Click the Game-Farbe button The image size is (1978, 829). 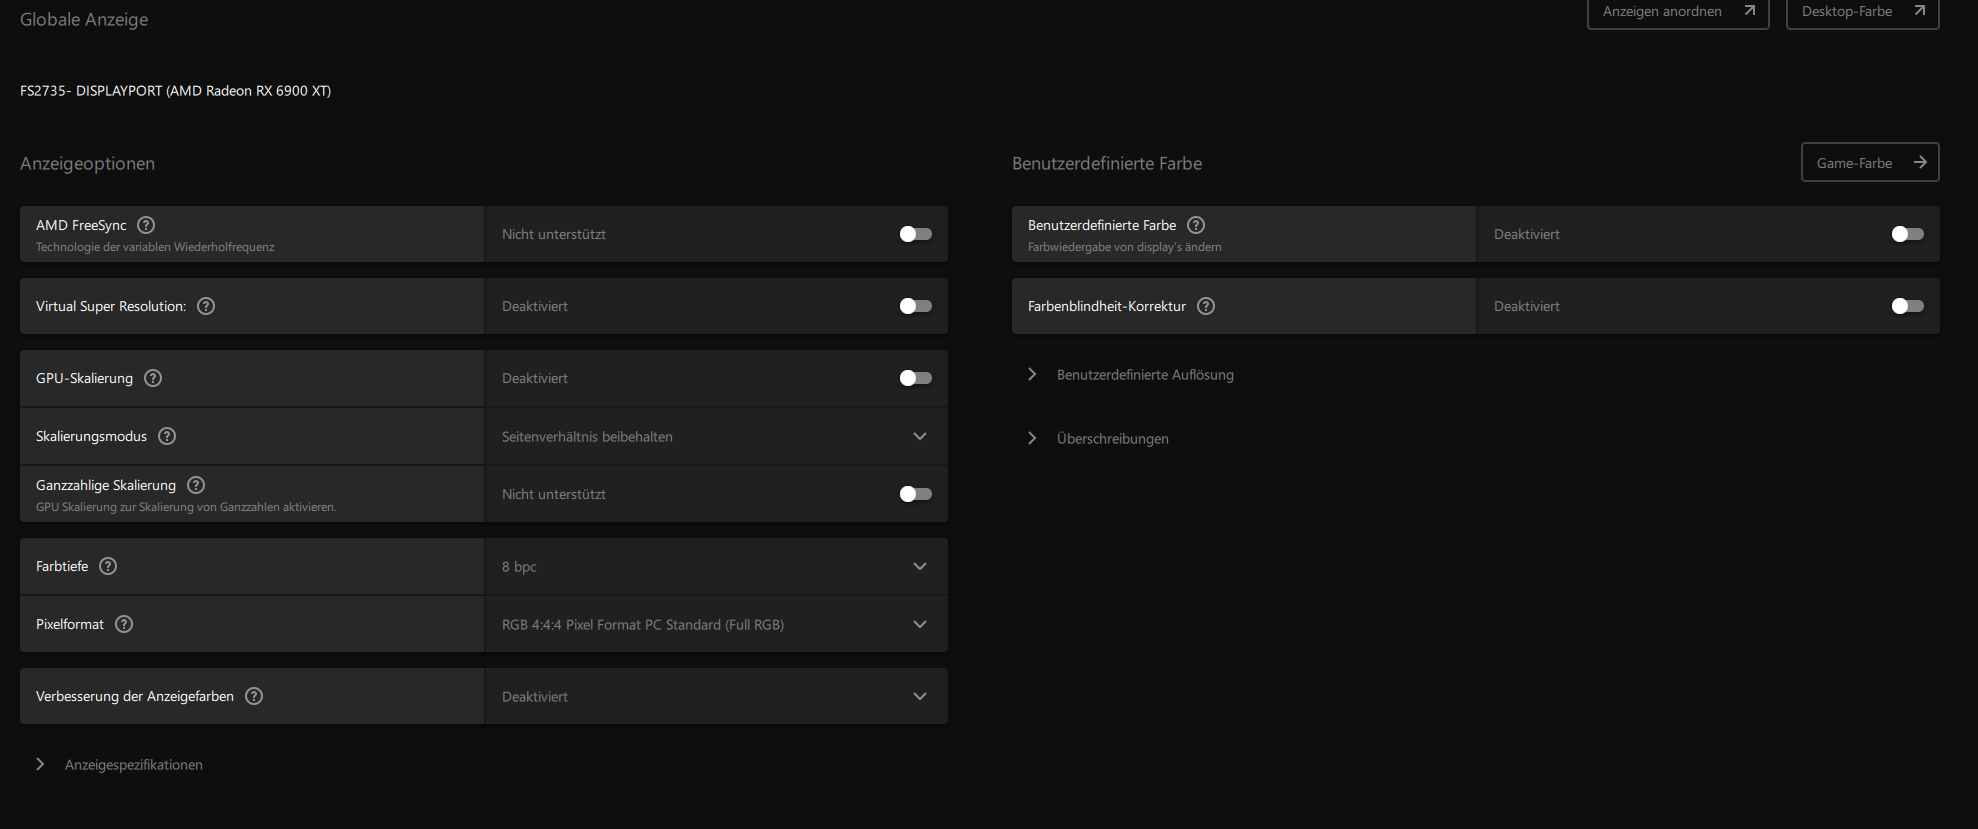(x=1869, y=163)
